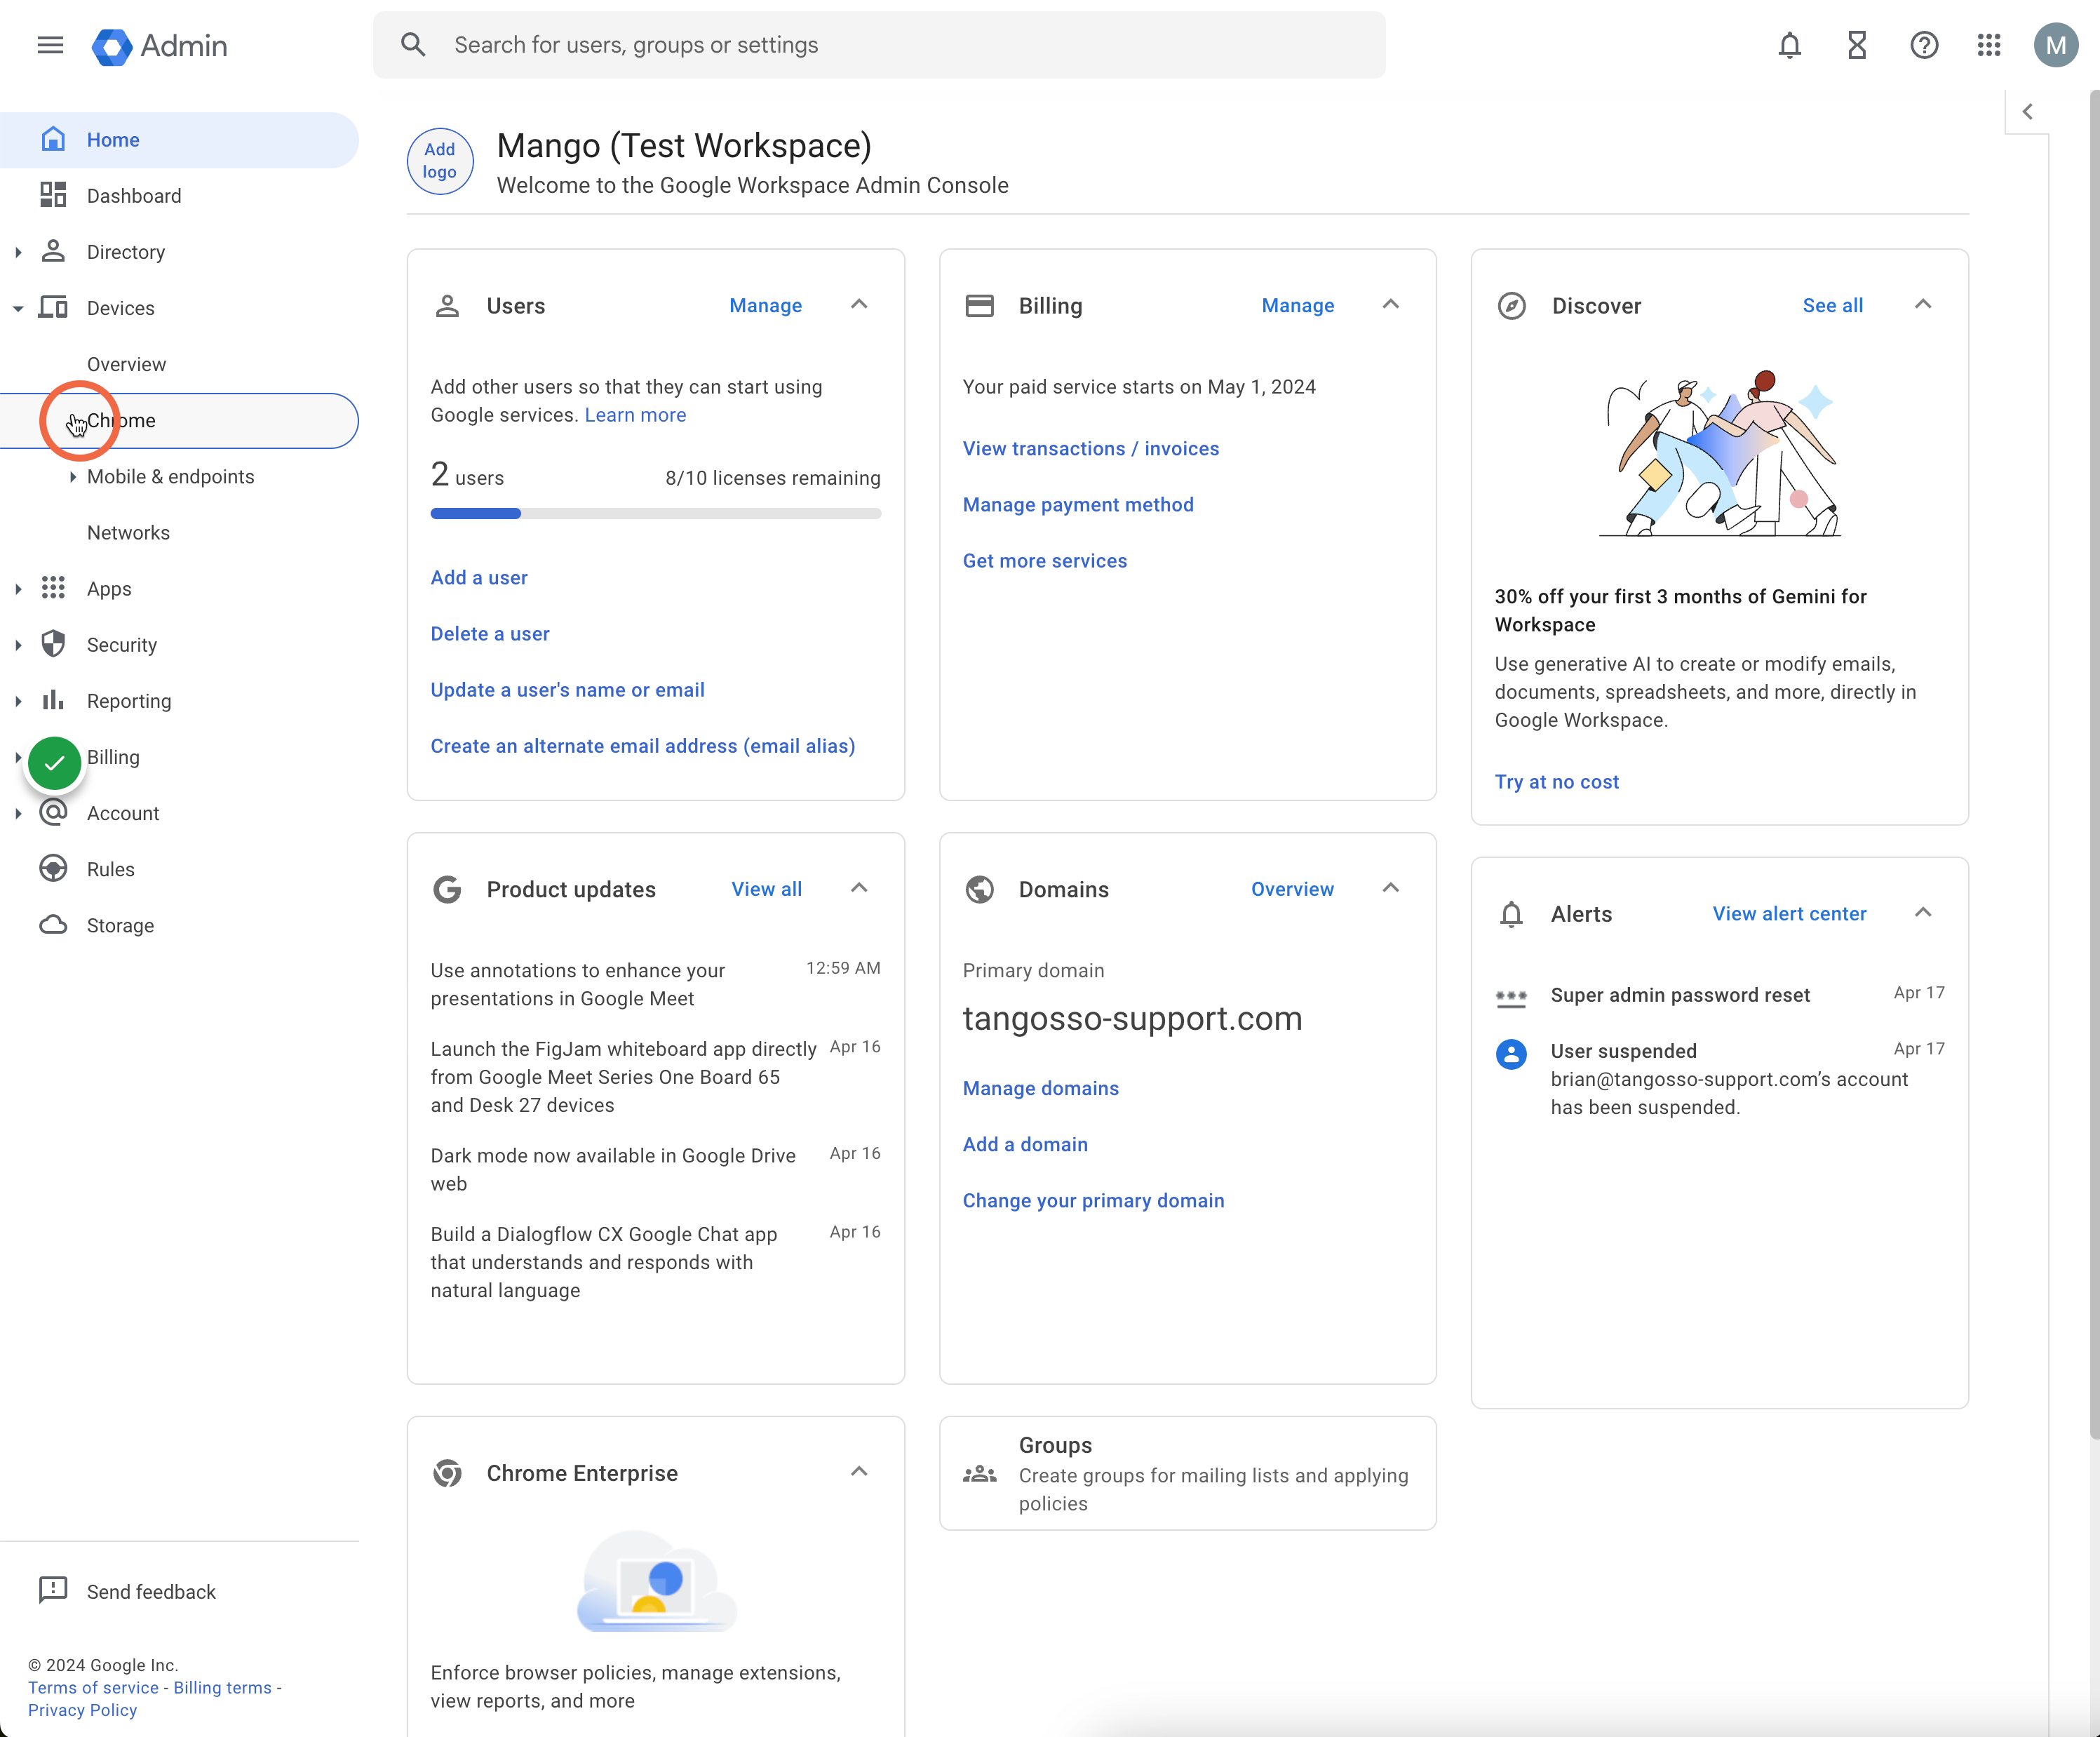2100x1737 pixels.
Task: Collapse the Discover card chevron
Action: click(x=1923, y=305)
